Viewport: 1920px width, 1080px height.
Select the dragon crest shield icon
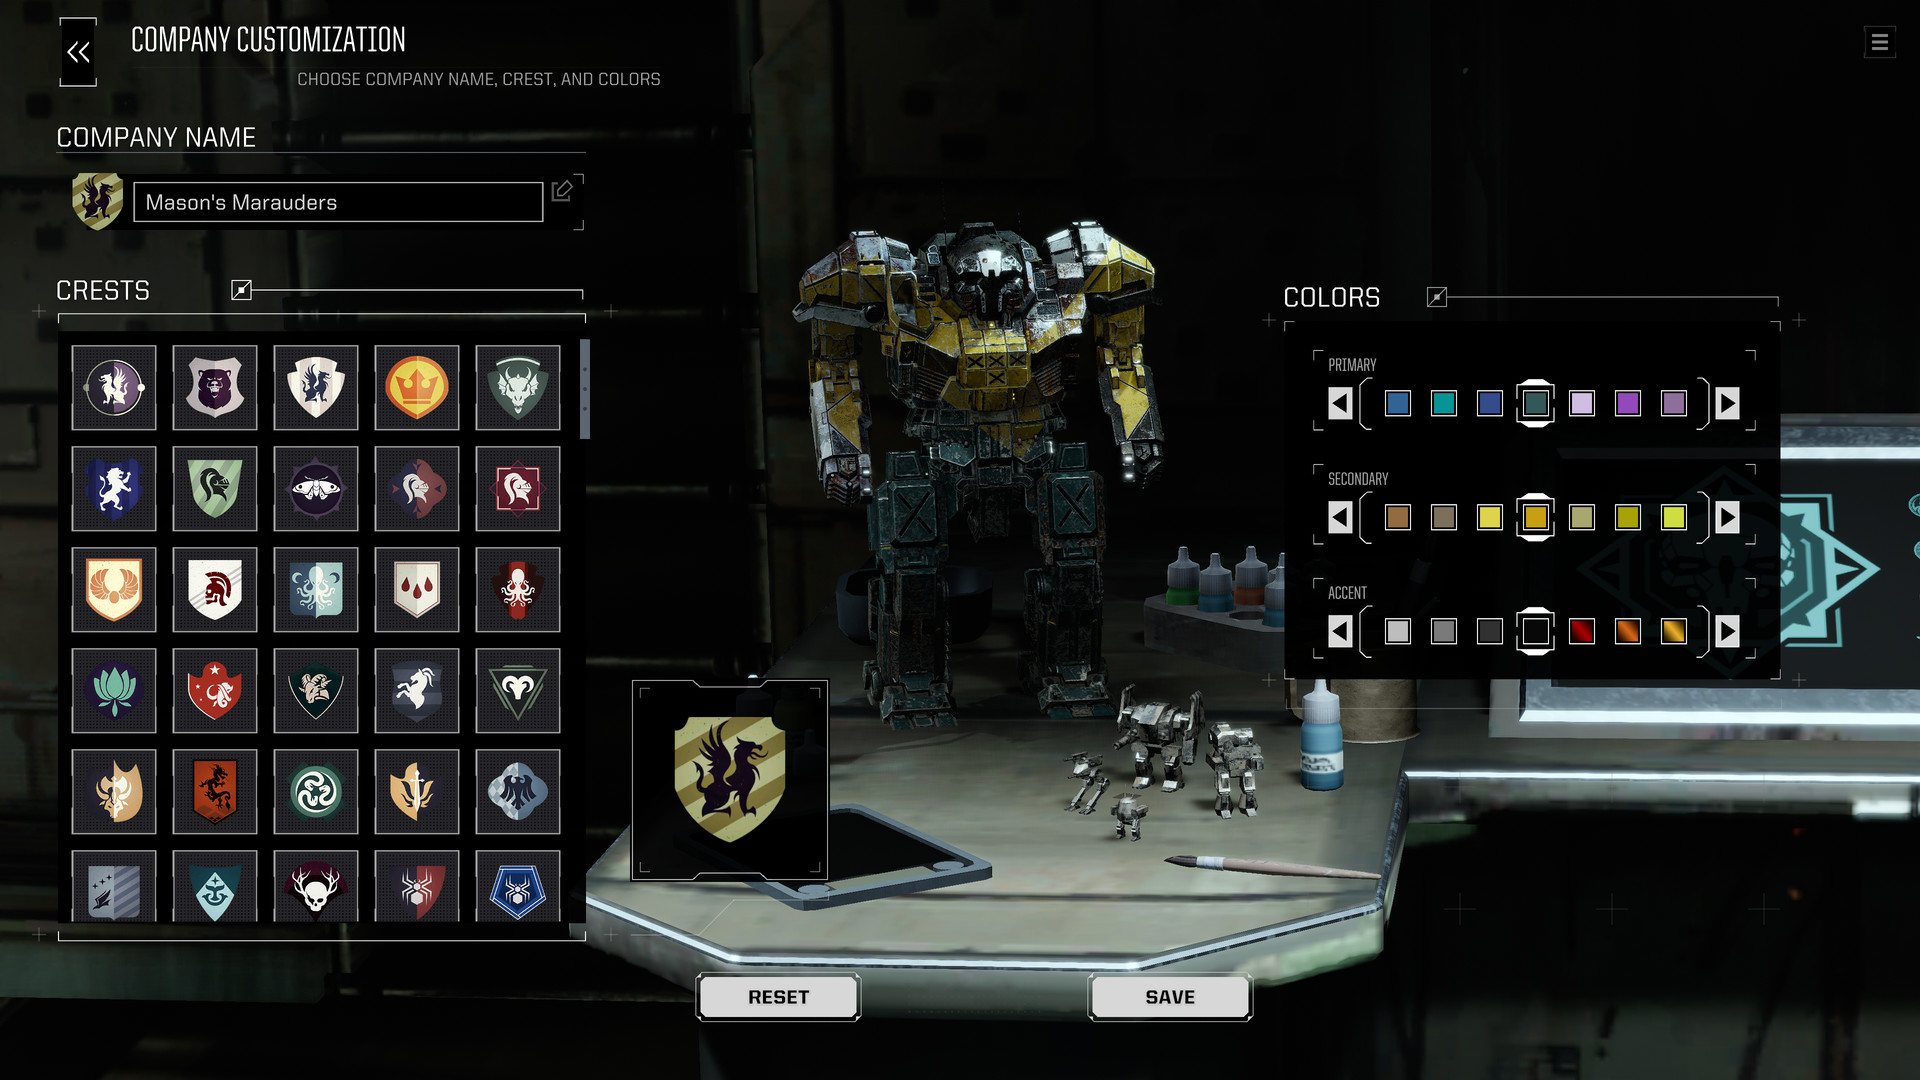(x=314, y=386)
